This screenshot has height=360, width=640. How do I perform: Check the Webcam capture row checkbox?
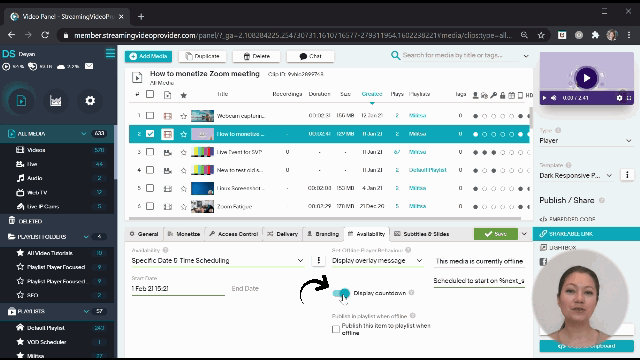[150, 116]
